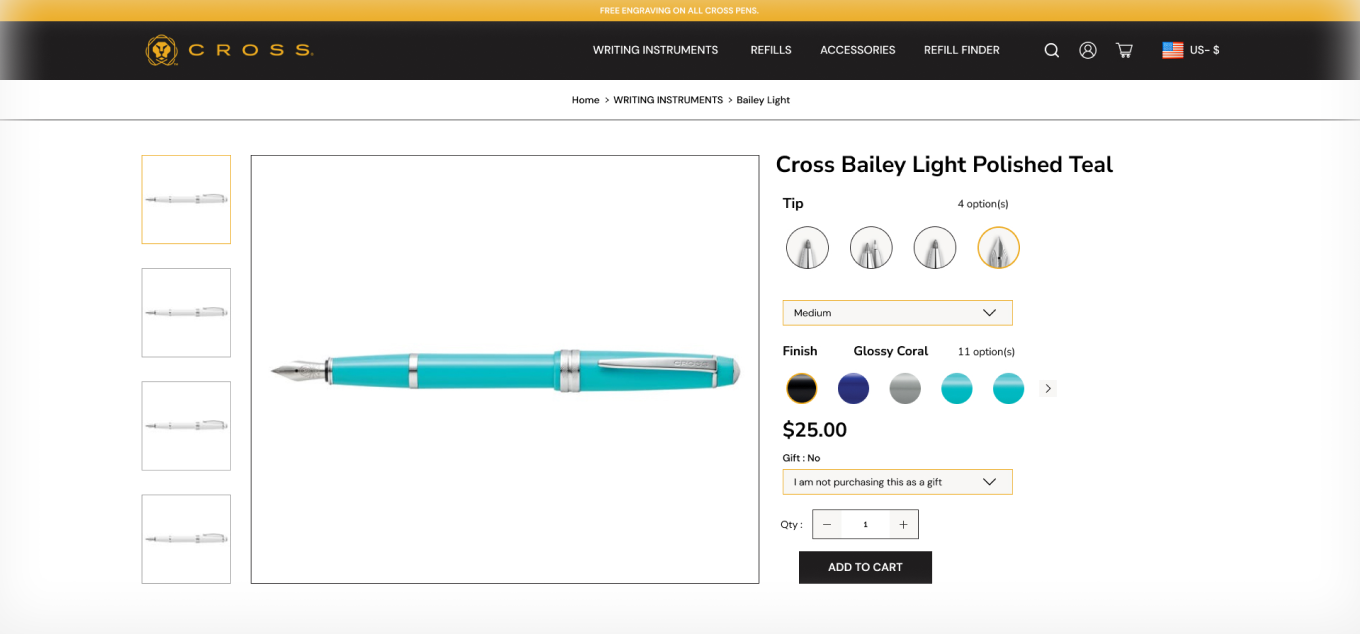Open the user account icon
This screenshot has height=634, width=1360.
coord(1088,50)
